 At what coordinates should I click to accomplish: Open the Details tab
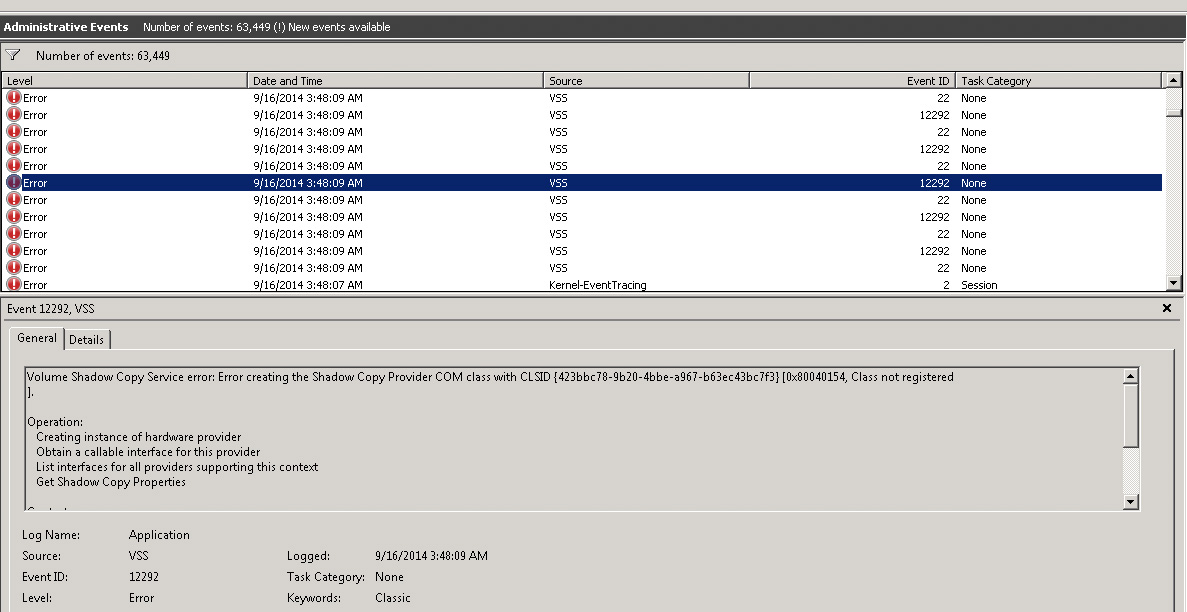(86, 340)
